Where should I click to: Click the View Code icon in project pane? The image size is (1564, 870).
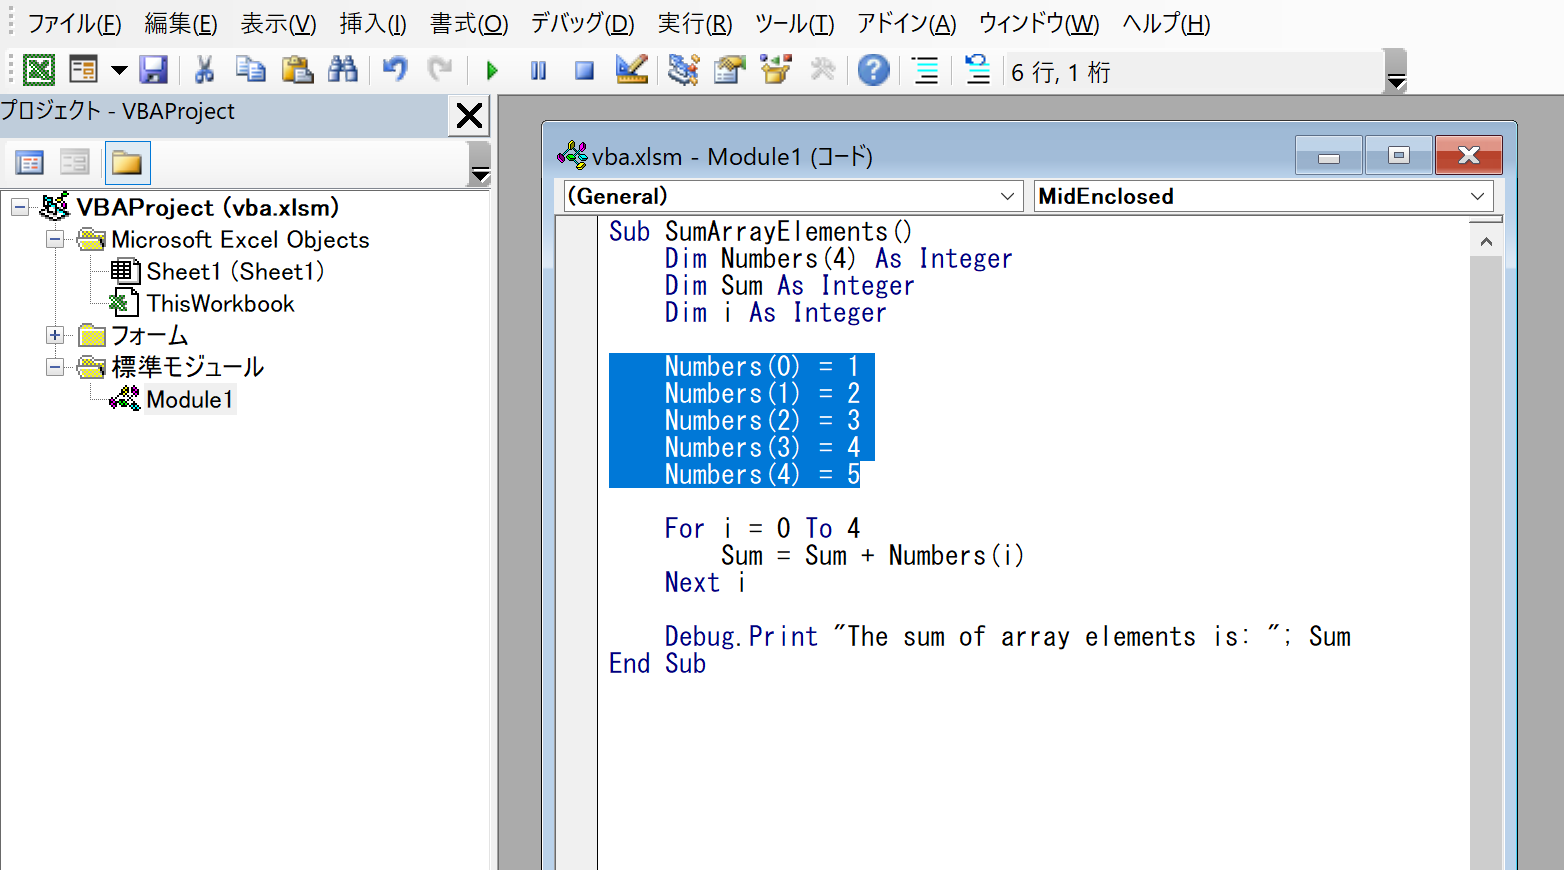pos(30,163)
